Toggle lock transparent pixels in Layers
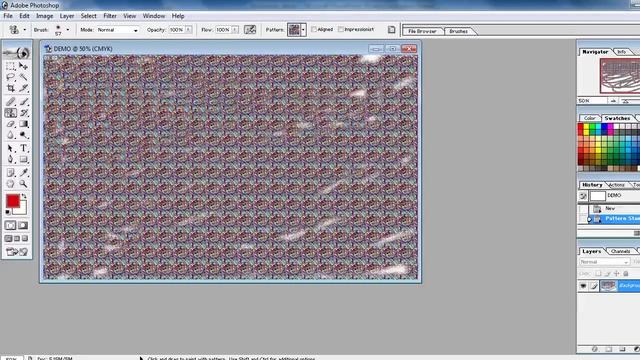The height and width of the screenshot is (360, 640). (598, 273)
